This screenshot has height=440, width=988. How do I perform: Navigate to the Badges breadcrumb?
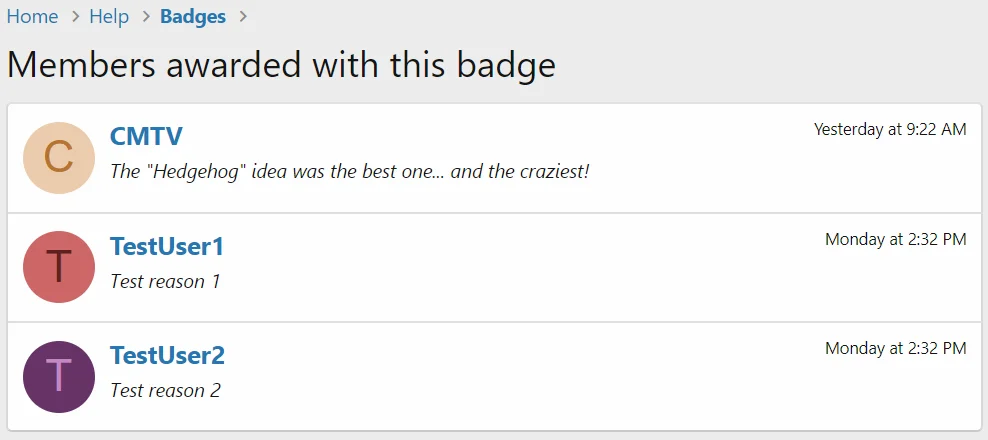click(x=193, y=17)
